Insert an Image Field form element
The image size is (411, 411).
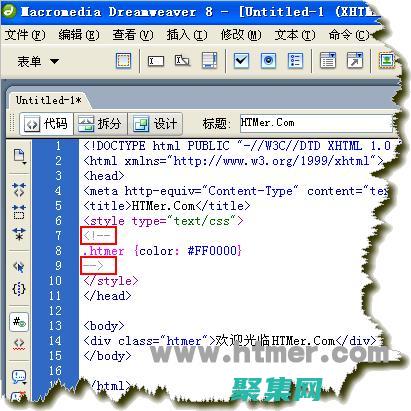click(387, 61)
